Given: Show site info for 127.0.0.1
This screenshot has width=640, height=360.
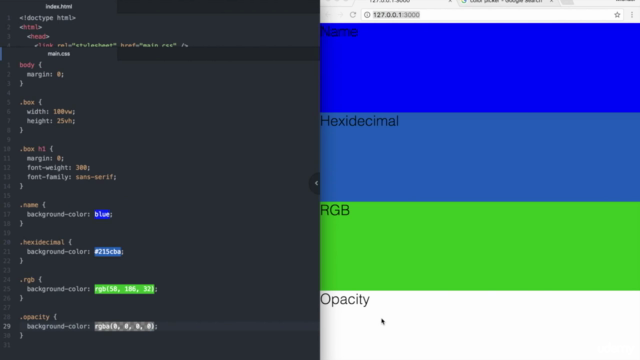Looking at the screenshot, I should [x=367, y=15].
